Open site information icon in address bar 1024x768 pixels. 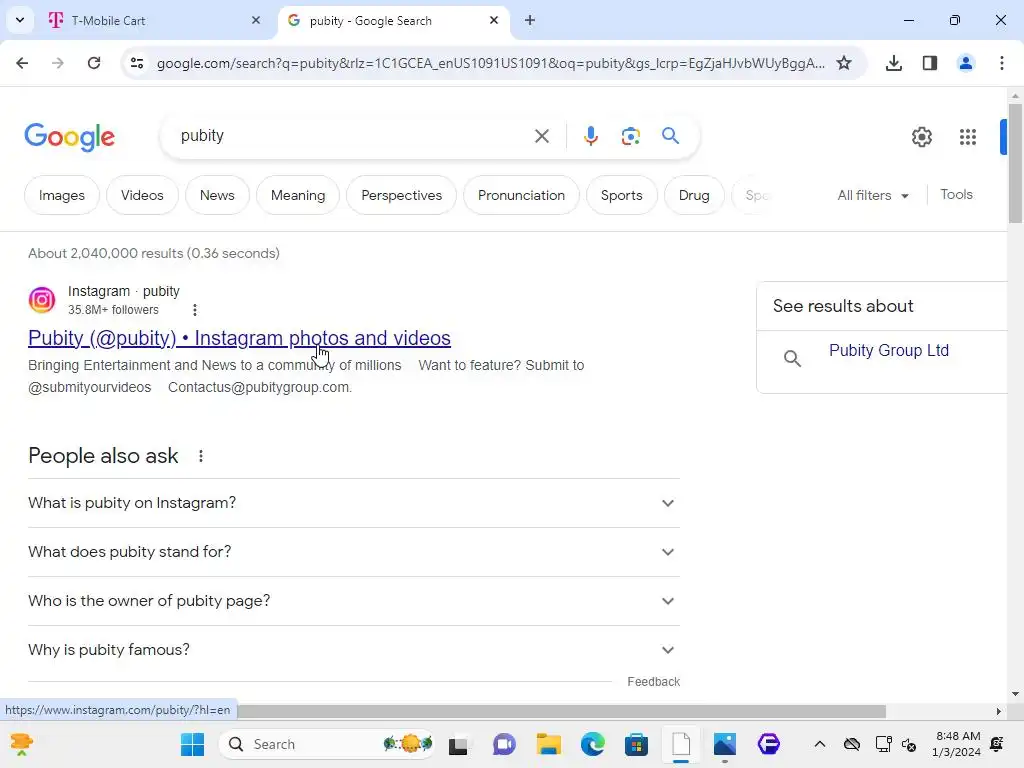pos(136,63)
